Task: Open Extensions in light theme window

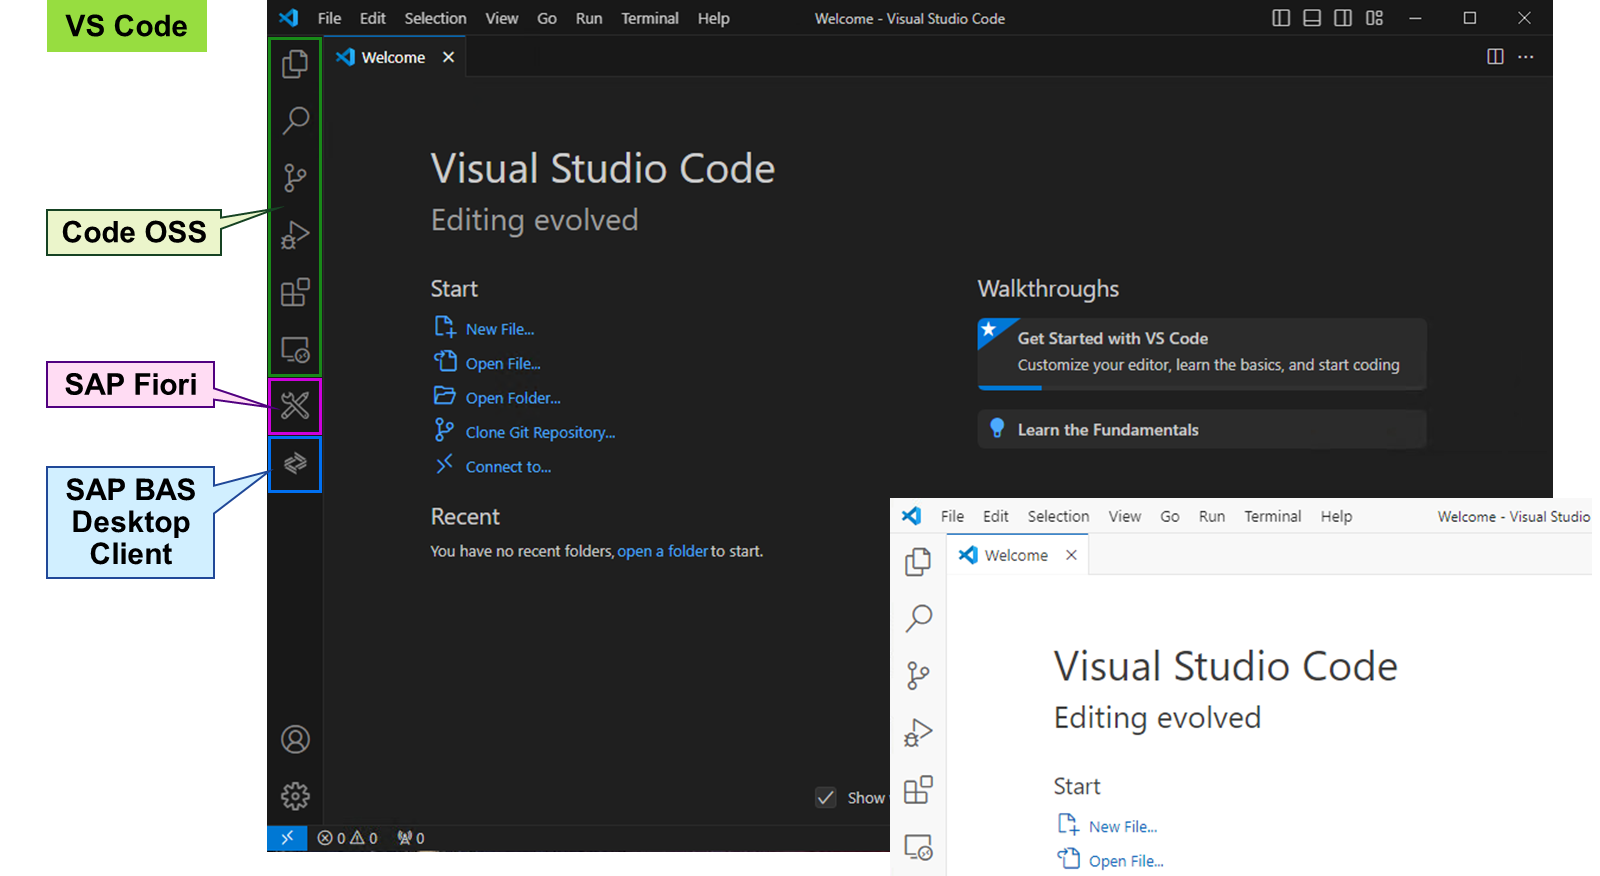Action: 918,790
